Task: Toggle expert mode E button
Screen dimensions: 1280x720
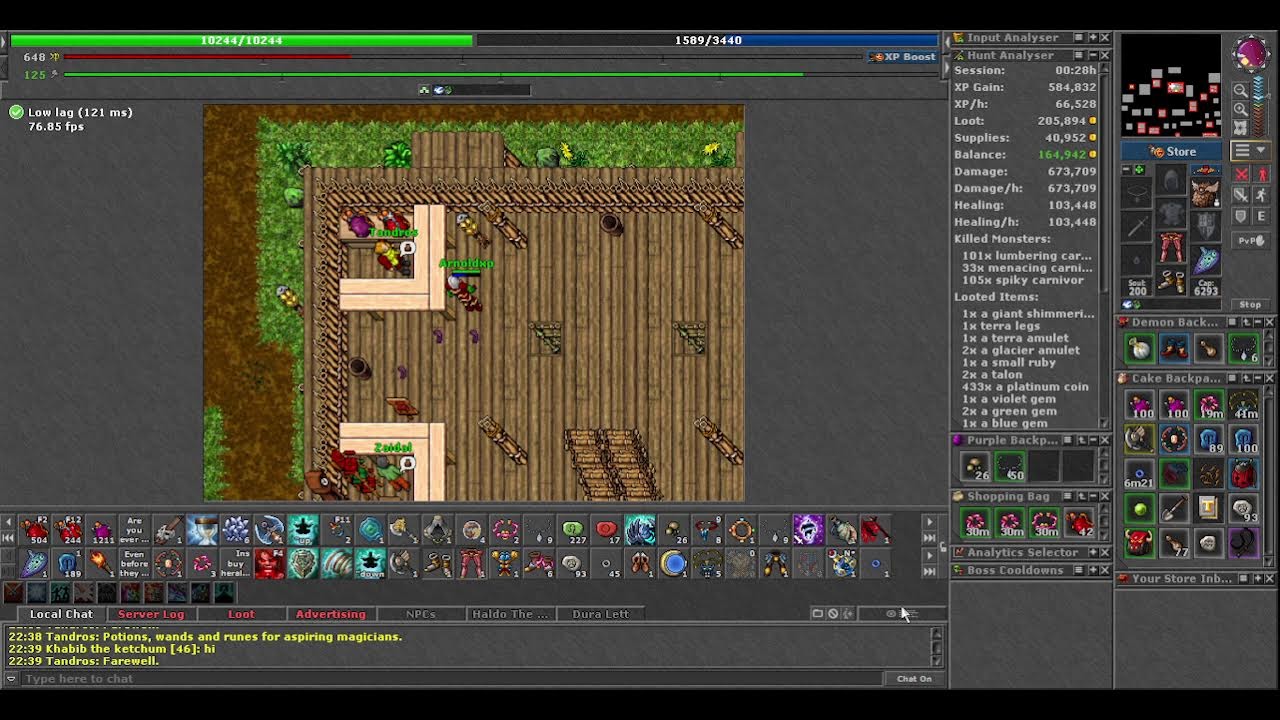Action: [x=1261, y=216]
